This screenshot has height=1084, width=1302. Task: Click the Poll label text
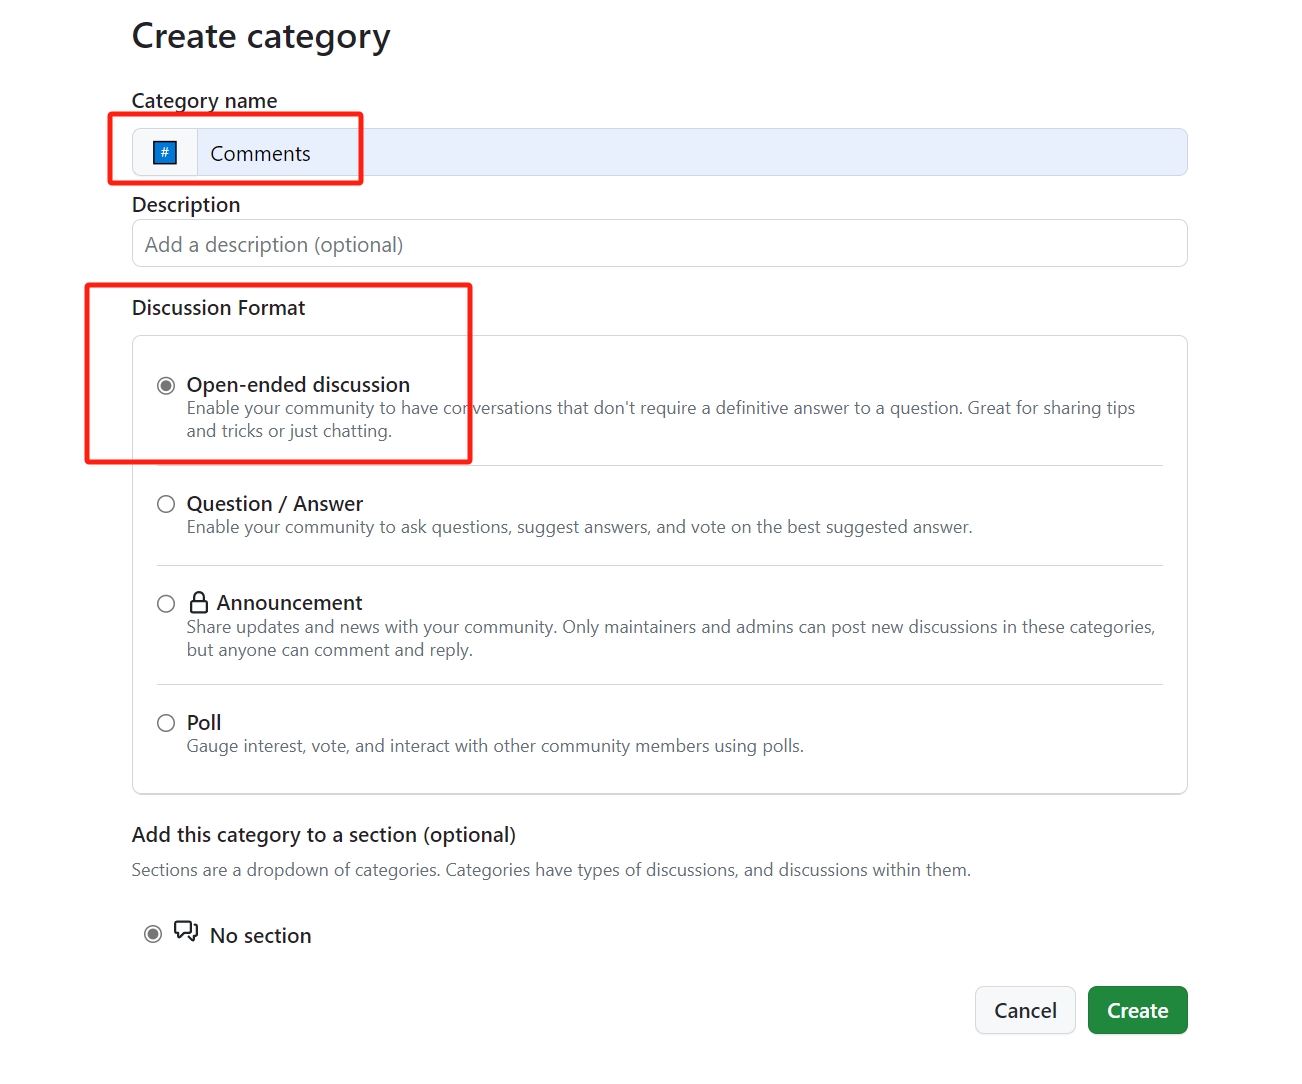coord(204,723)
